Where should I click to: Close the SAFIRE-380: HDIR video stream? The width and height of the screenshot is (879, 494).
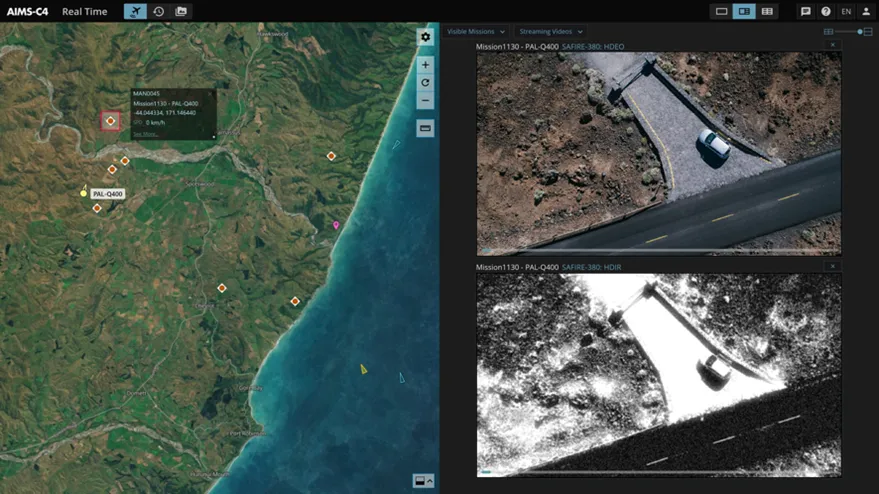pos(832,266)
